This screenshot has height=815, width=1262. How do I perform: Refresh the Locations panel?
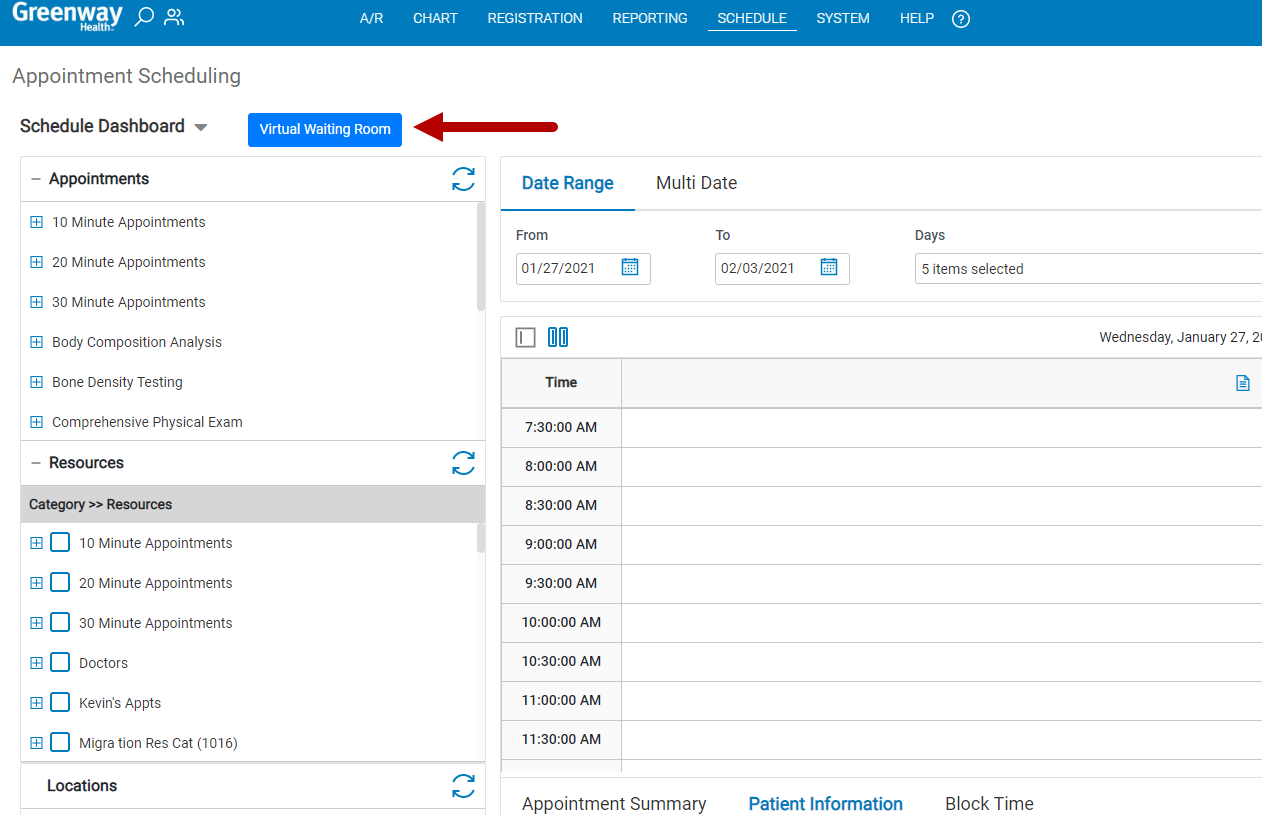tap(463, 786)
